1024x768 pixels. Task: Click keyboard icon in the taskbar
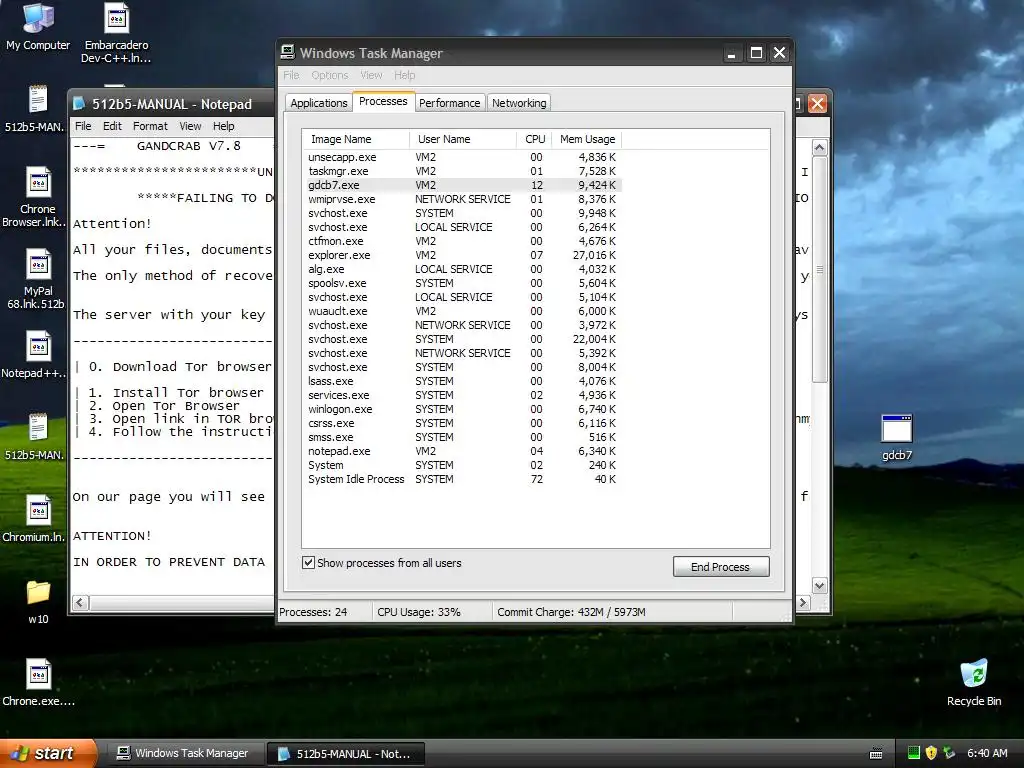click(x=876, y=754)
